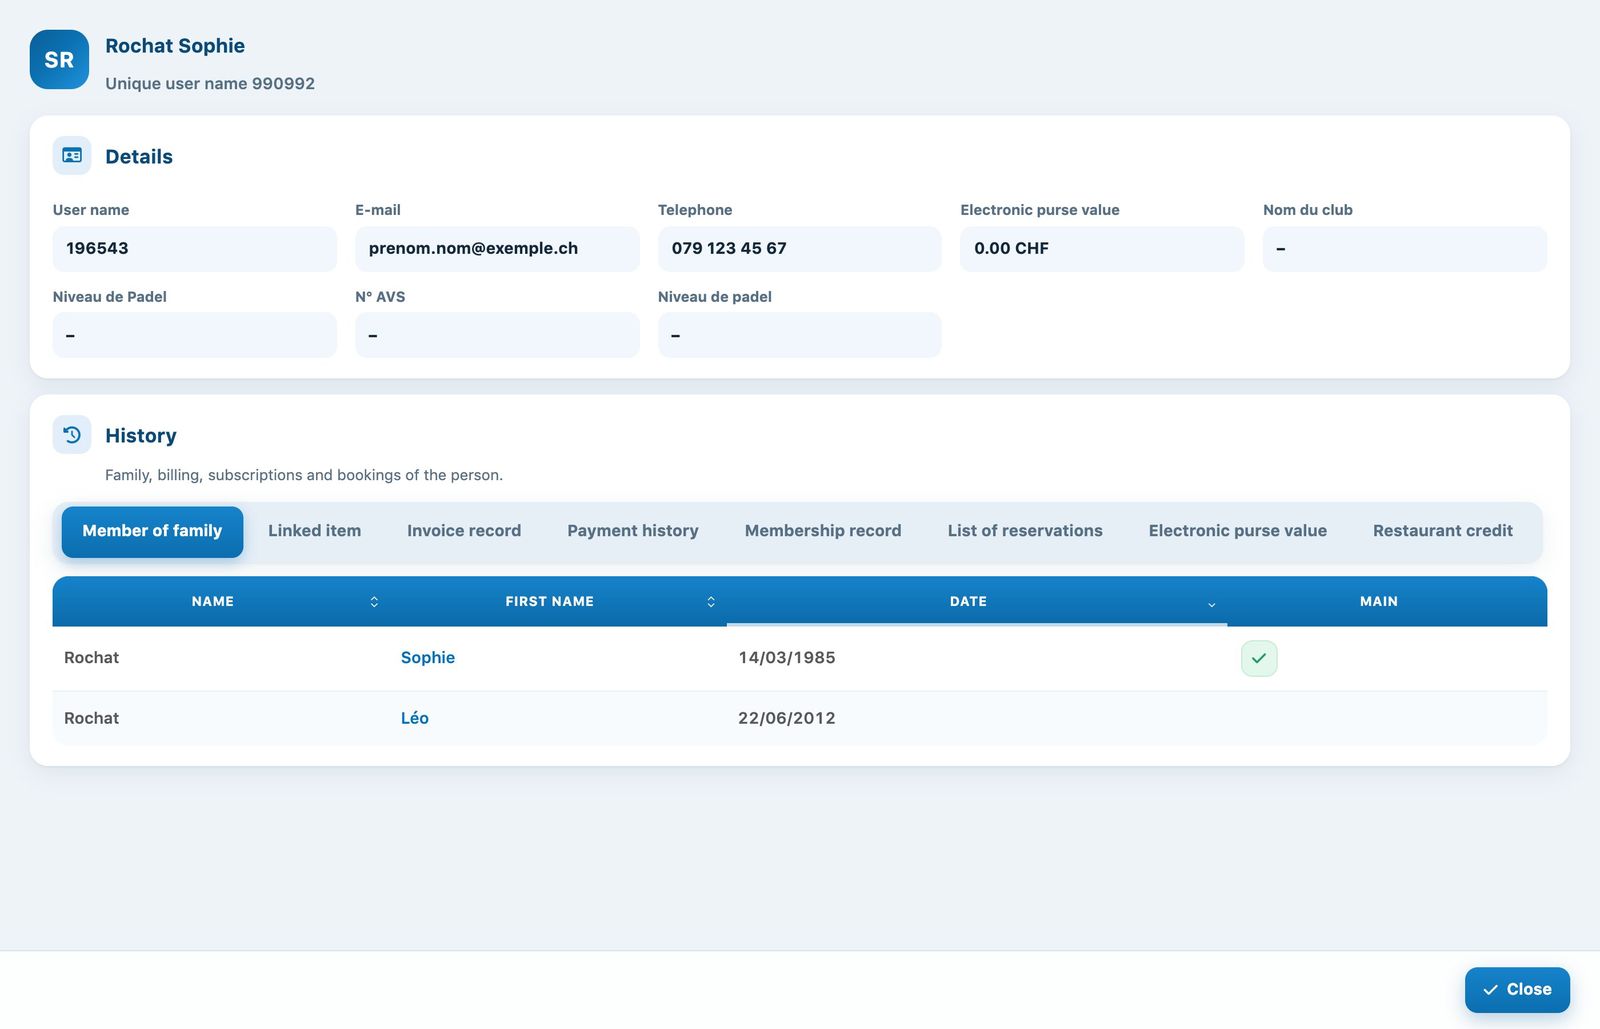Click the NAME column header label
Viewport: 1600px width, 1029px height.
(x=213, y=601)
